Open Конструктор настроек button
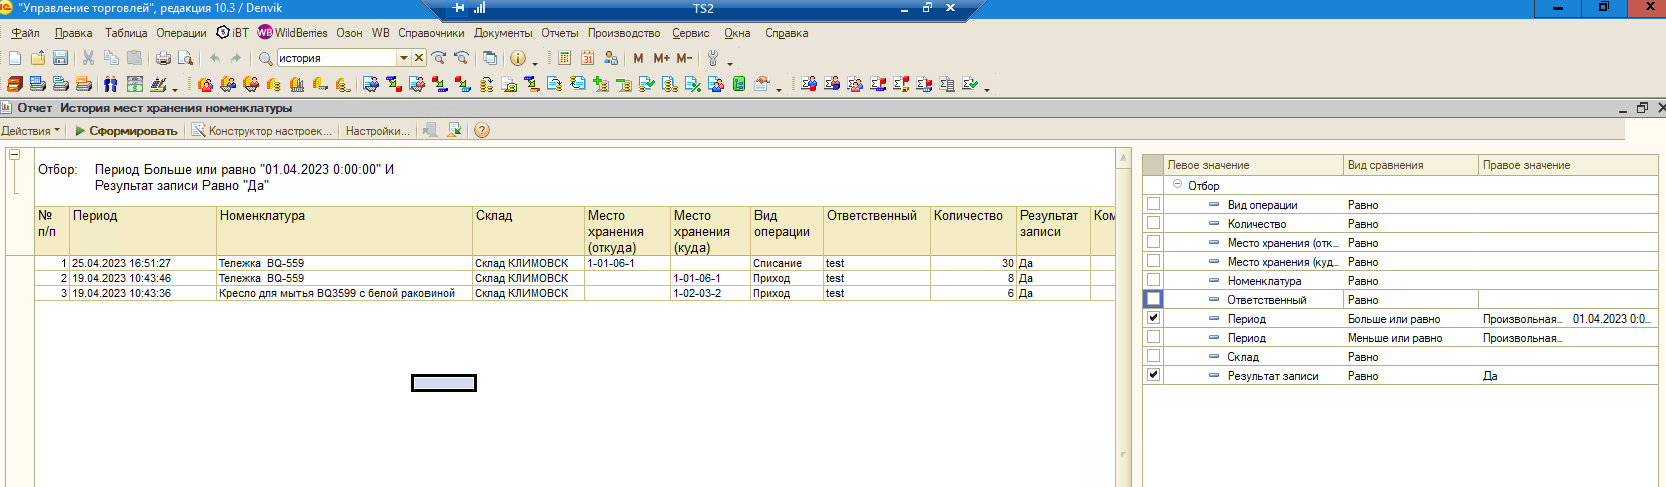1666x487 pixels. pos(262,131)
